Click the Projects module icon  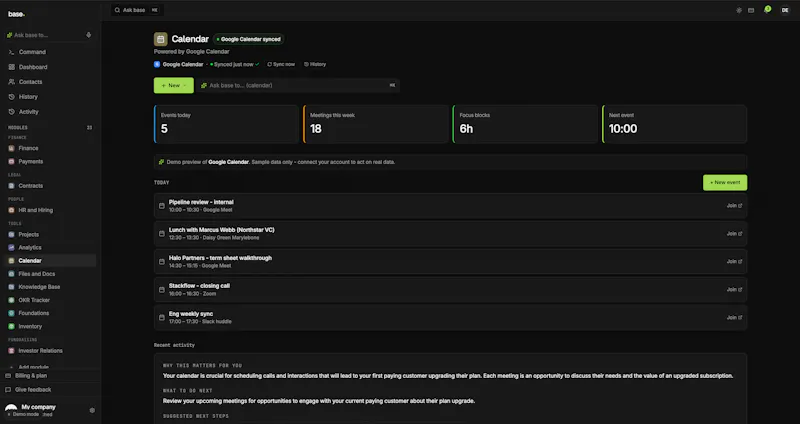click(x=11, y=234)
